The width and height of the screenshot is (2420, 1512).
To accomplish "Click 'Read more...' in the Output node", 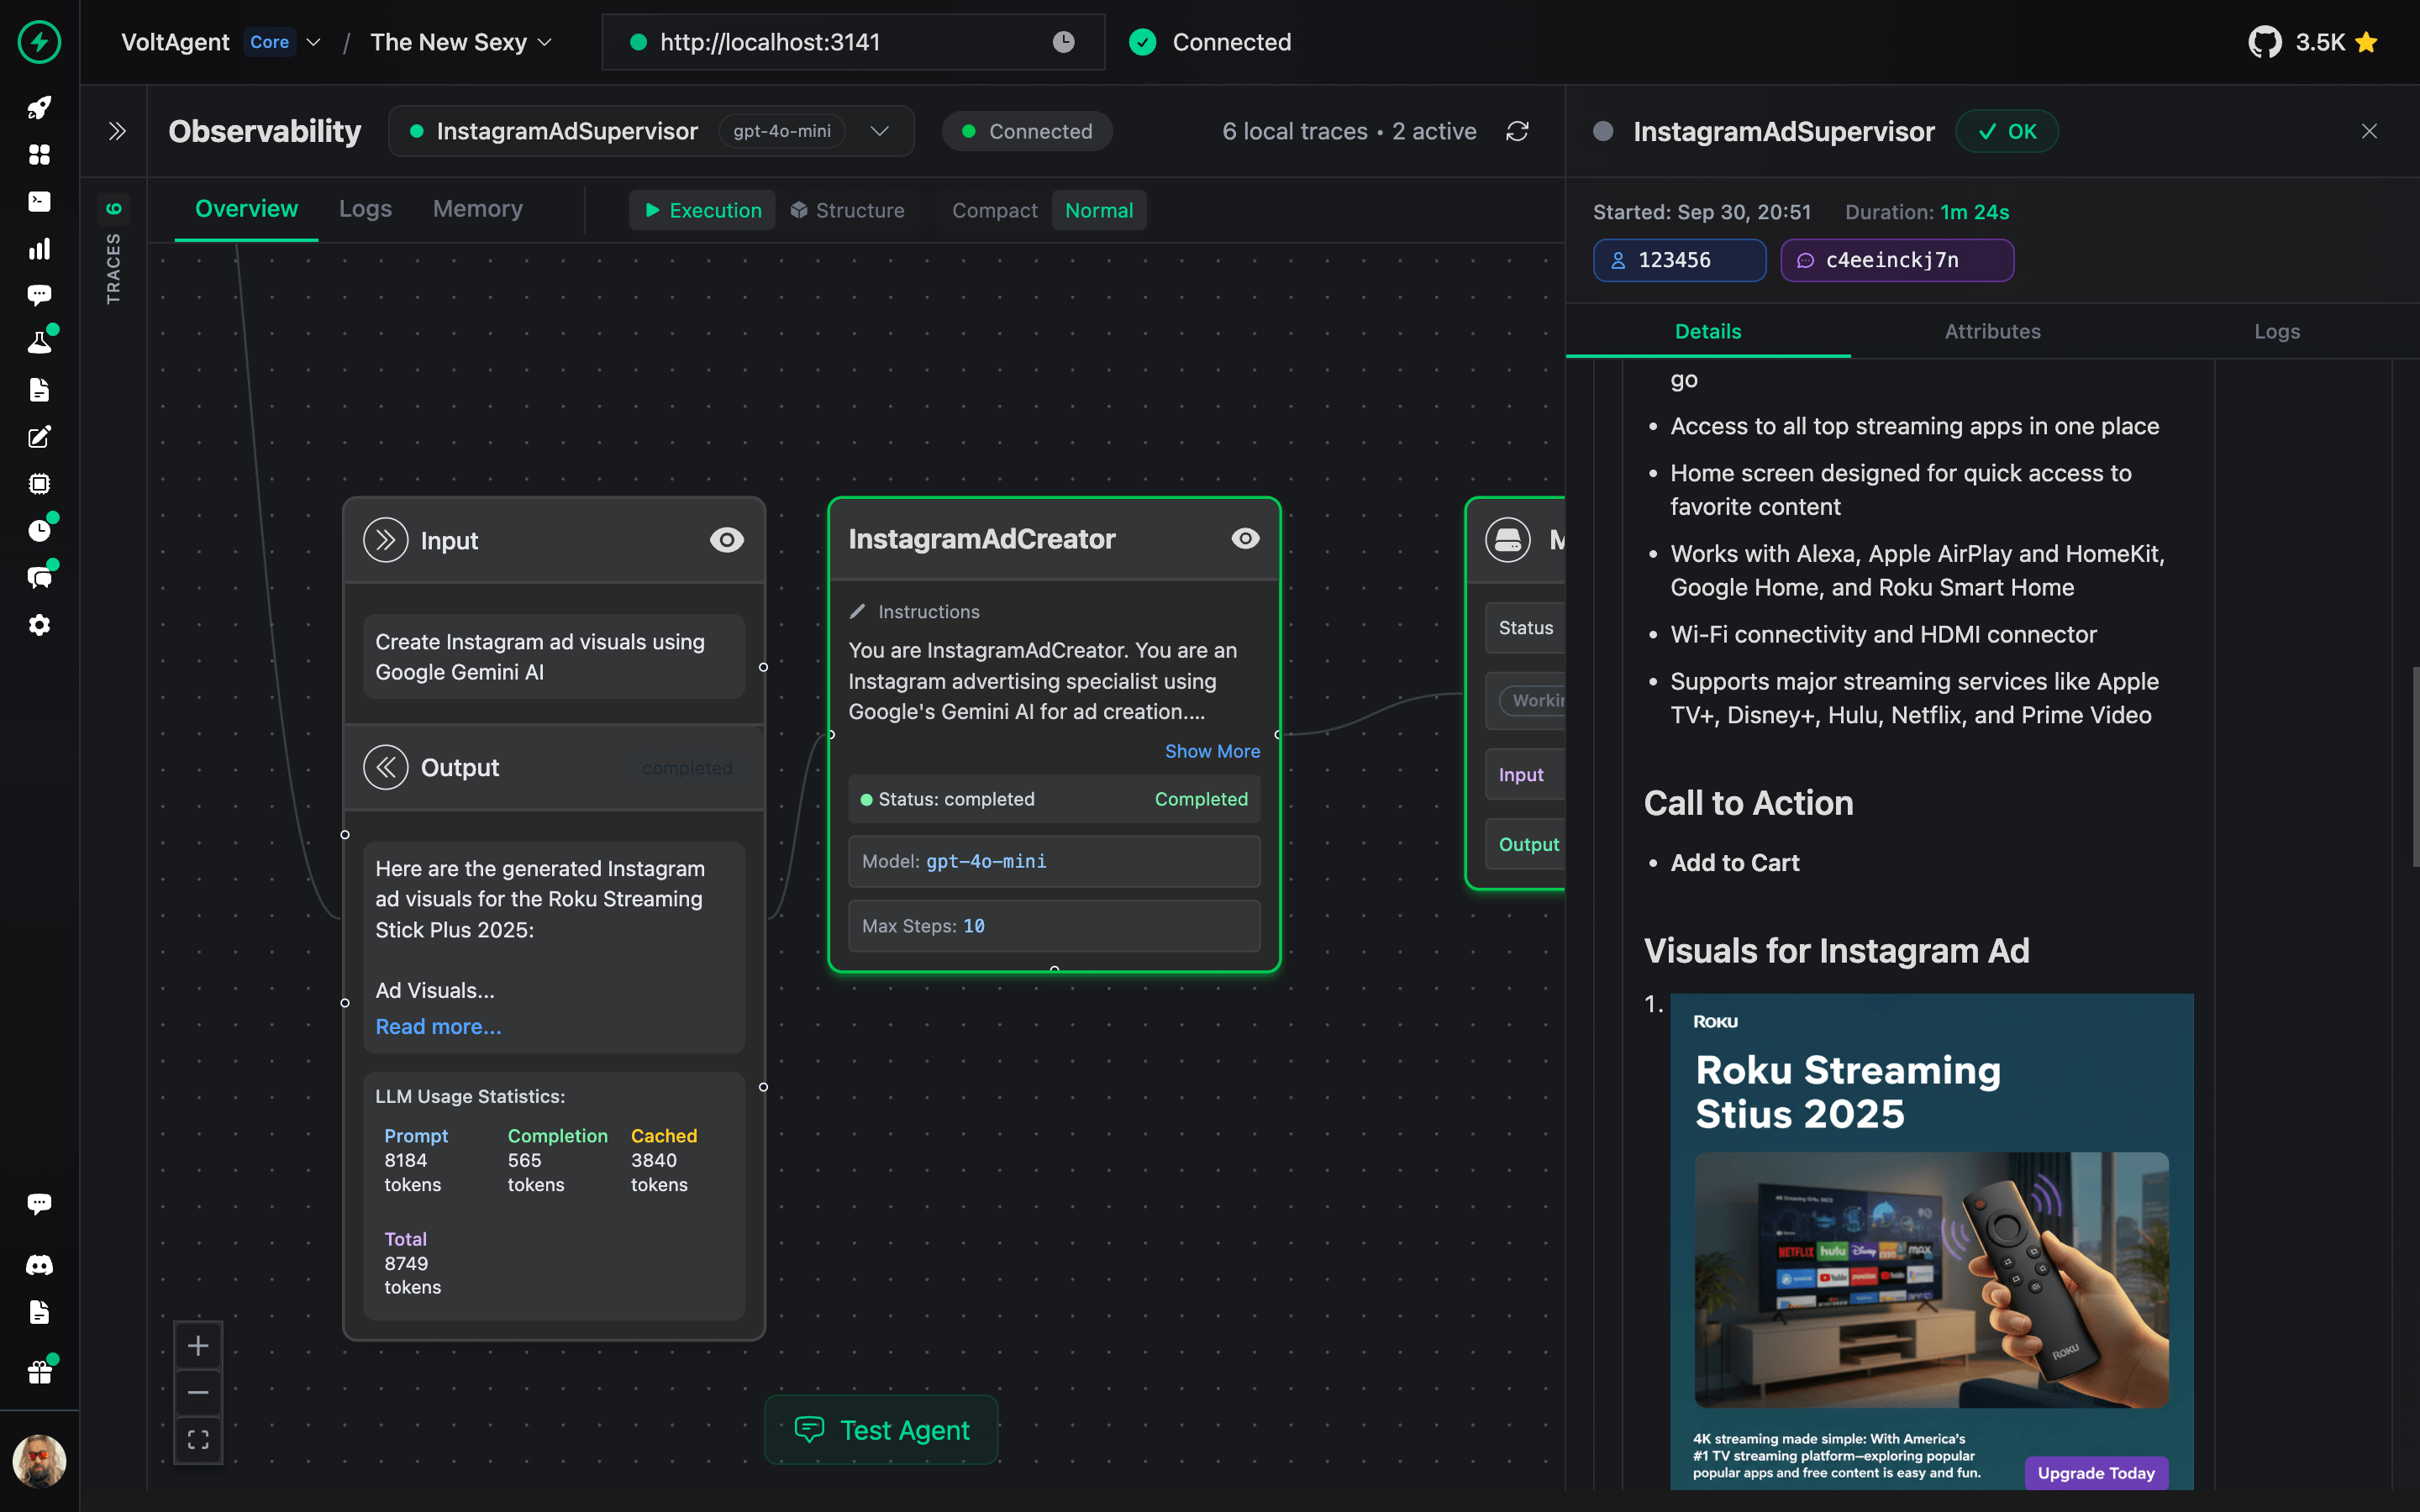I will (x=438, y=1026).
